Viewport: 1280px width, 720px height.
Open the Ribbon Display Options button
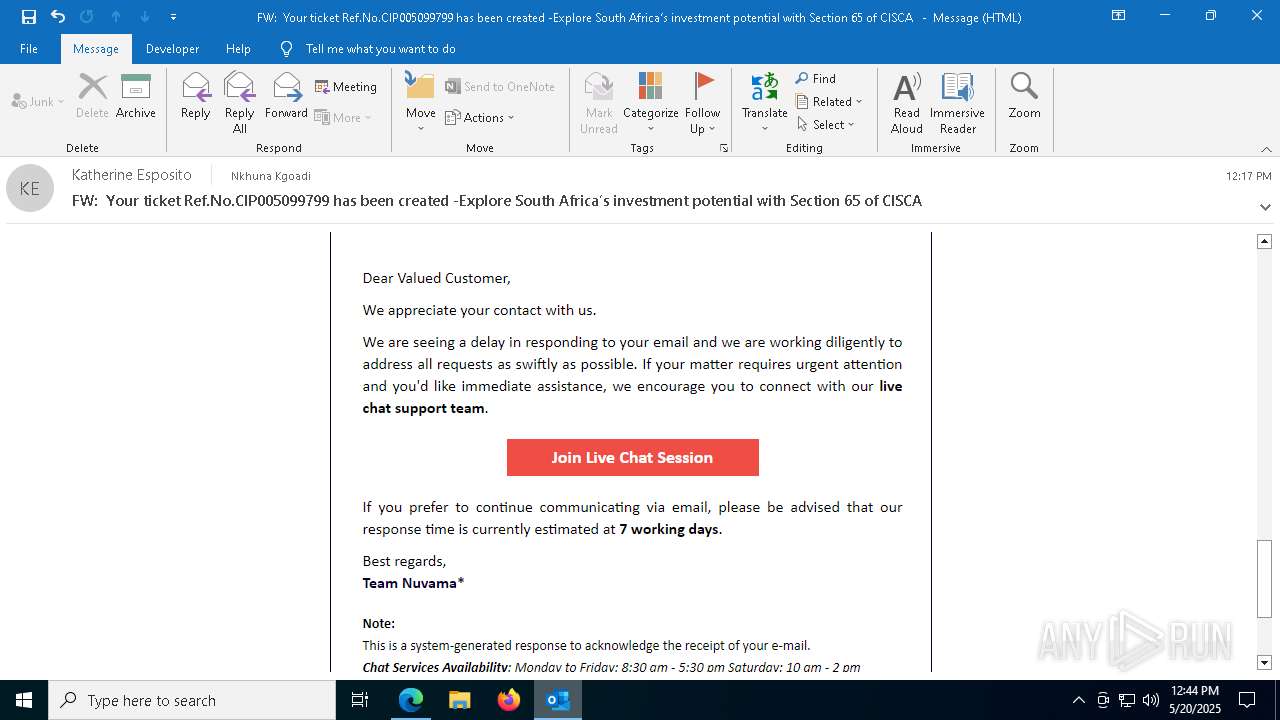1118,16
